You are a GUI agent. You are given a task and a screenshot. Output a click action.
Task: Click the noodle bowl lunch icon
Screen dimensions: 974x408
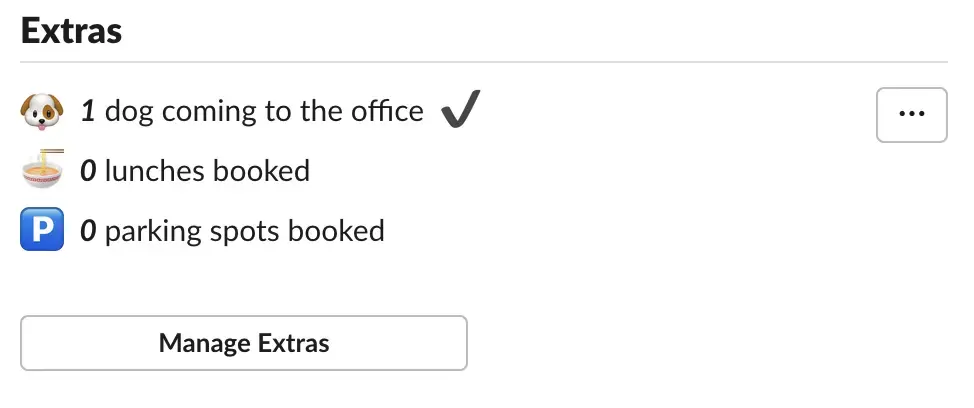(x=42, y=169)
